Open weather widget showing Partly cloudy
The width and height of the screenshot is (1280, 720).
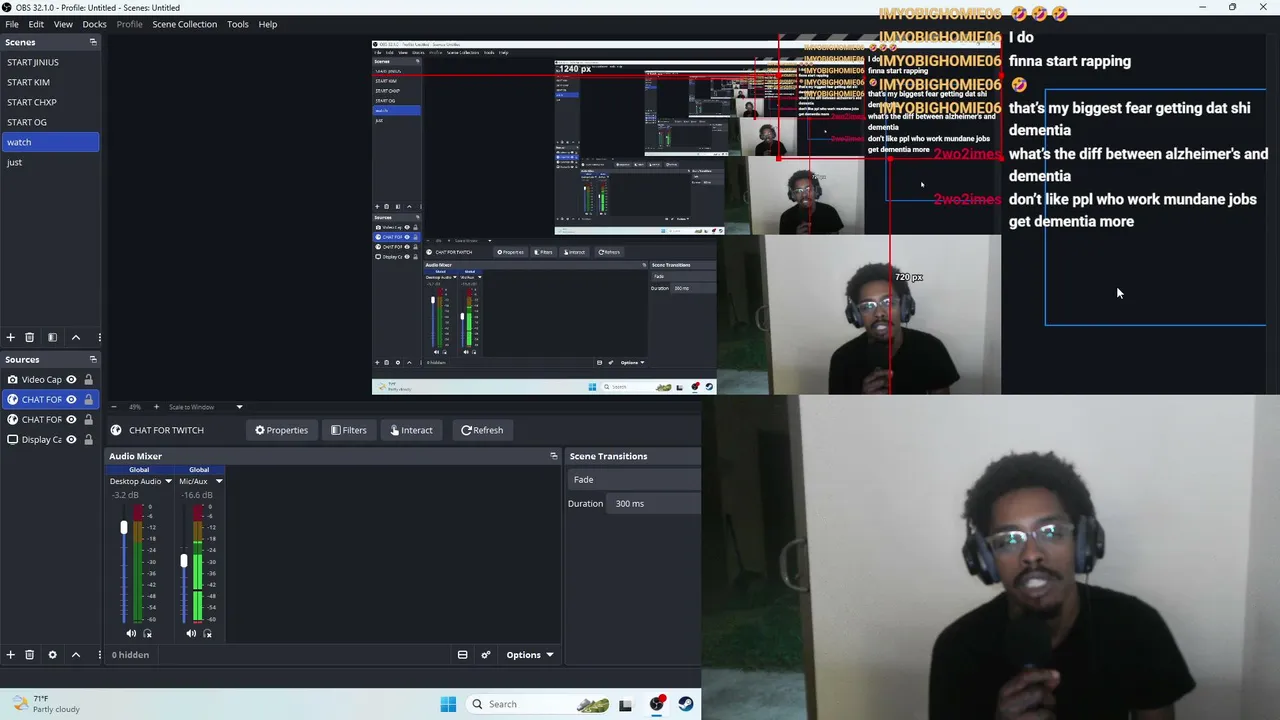coord(45,704)
